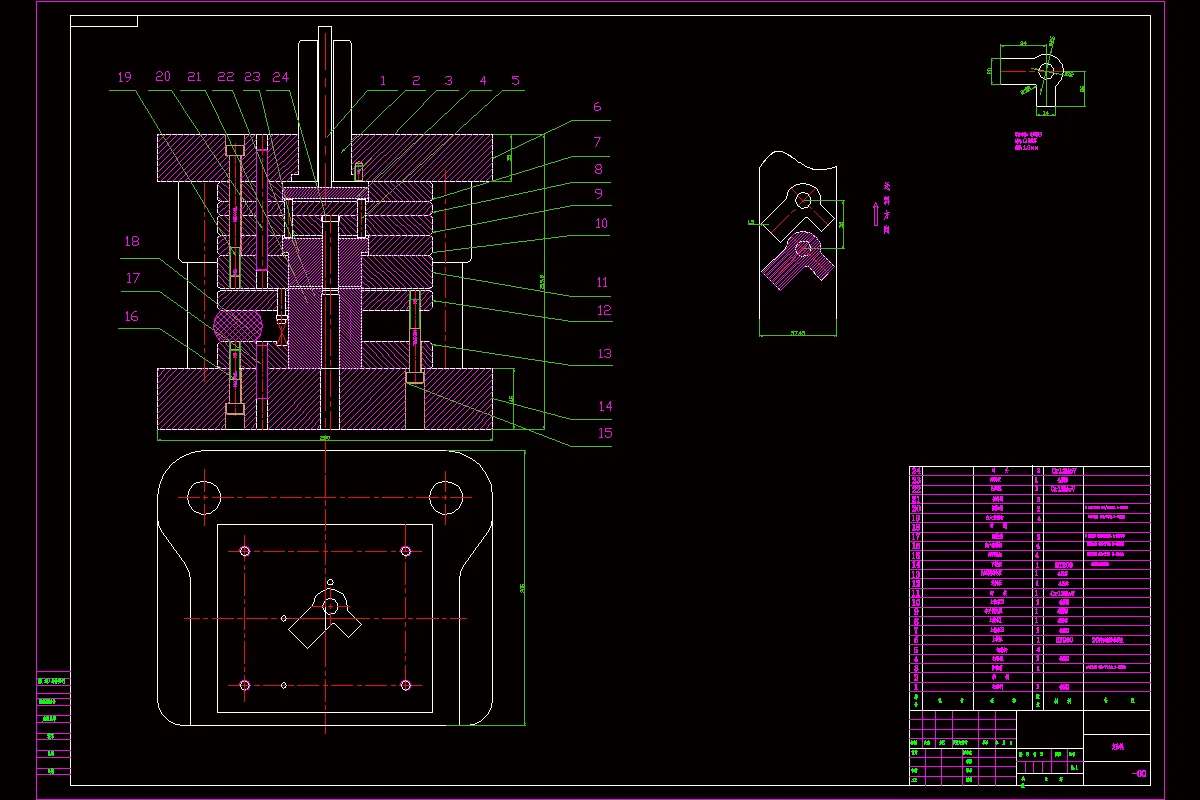
Task: Click callout label 14 right of the die
Action: click(604, 407)
